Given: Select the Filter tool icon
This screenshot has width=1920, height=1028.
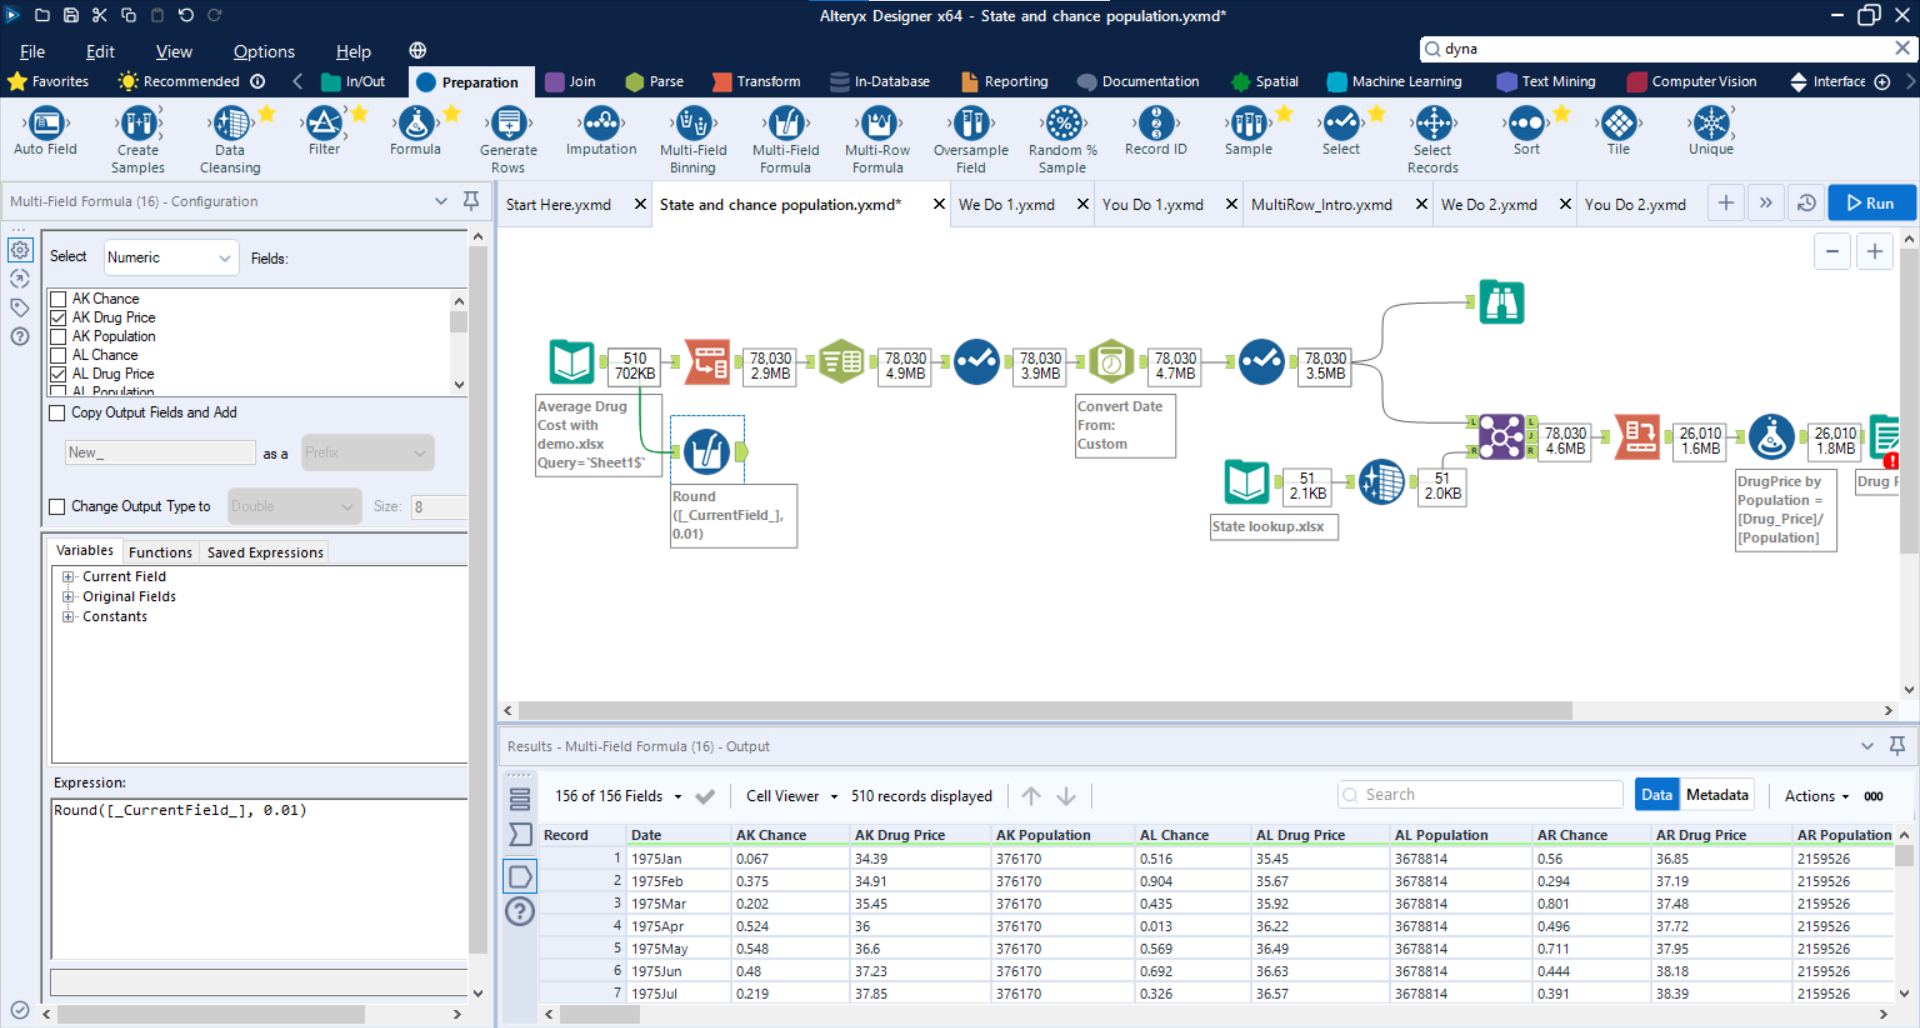Looking at the screenshot, I should pyautogui.click(x=323, y=124).
